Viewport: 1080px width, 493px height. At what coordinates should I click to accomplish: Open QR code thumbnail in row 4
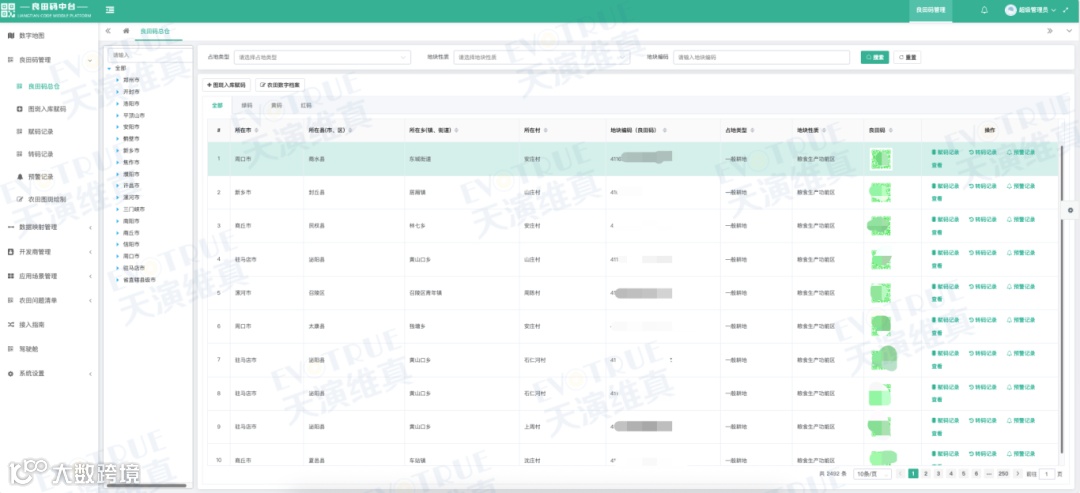pos(880,260)
